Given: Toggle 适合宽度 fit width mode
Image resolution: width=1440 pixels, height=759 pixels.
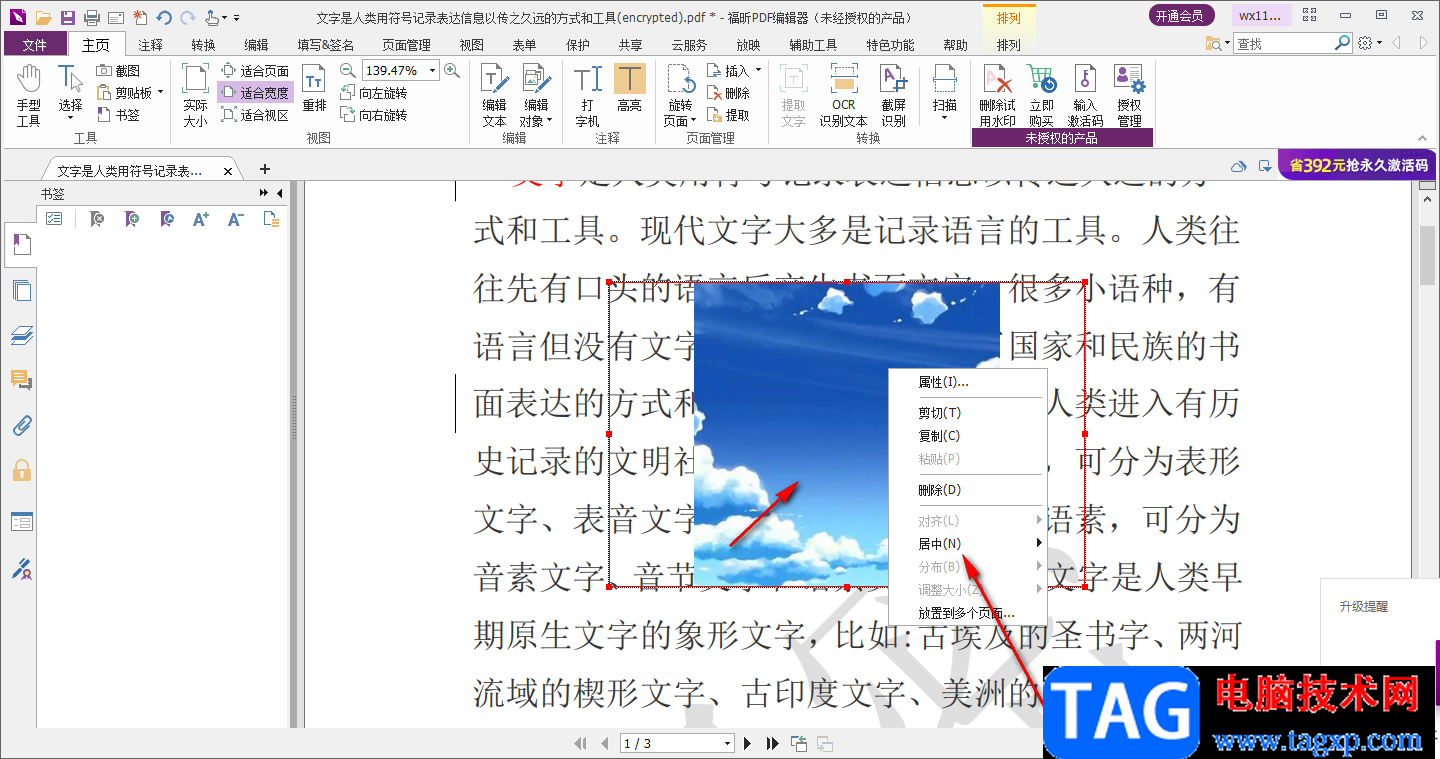Looking at the screenshot, I should tap(255, 93).
